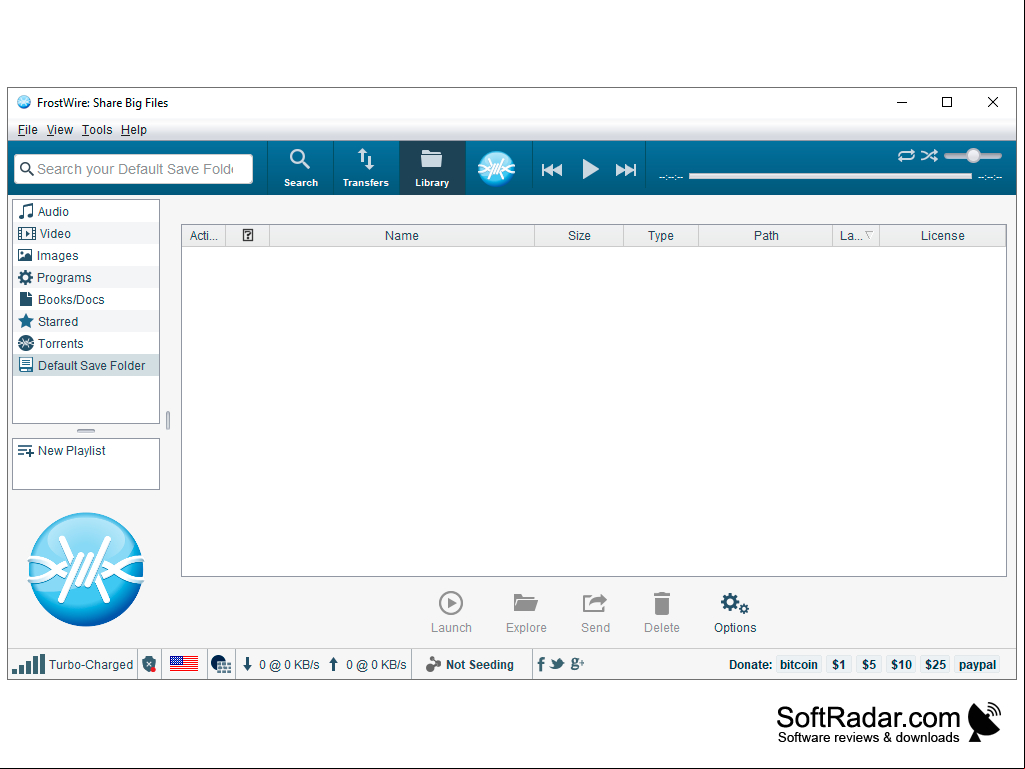Sort the table by Name column
The height and width of the screenshot is (769, 1025).
401,235
